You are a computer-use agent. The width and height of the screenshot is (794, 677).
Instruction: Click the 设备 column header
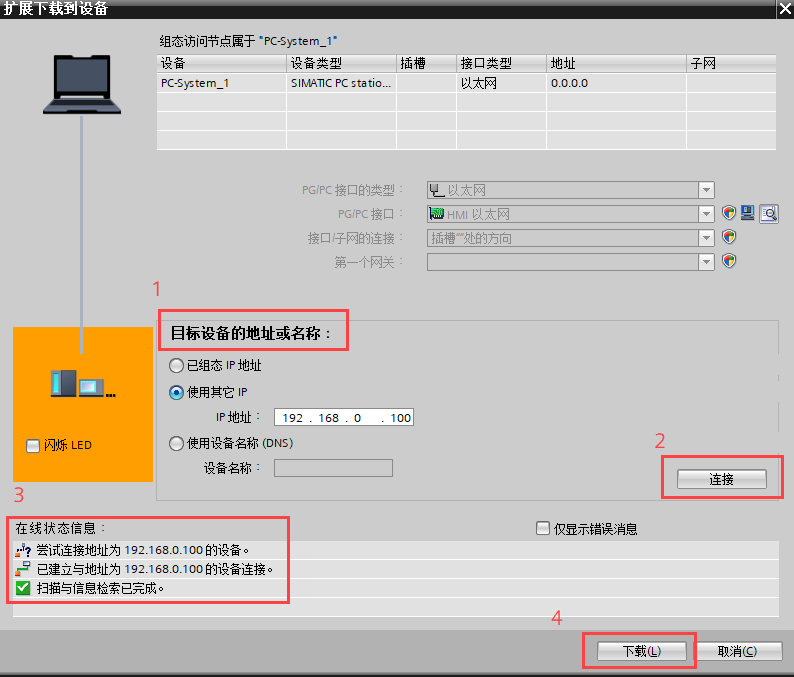point(221,64)
